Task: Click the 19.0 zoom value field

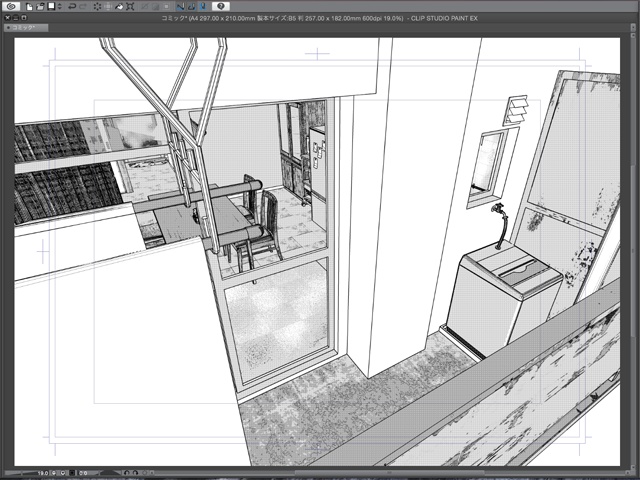Action: click(43, 473)
